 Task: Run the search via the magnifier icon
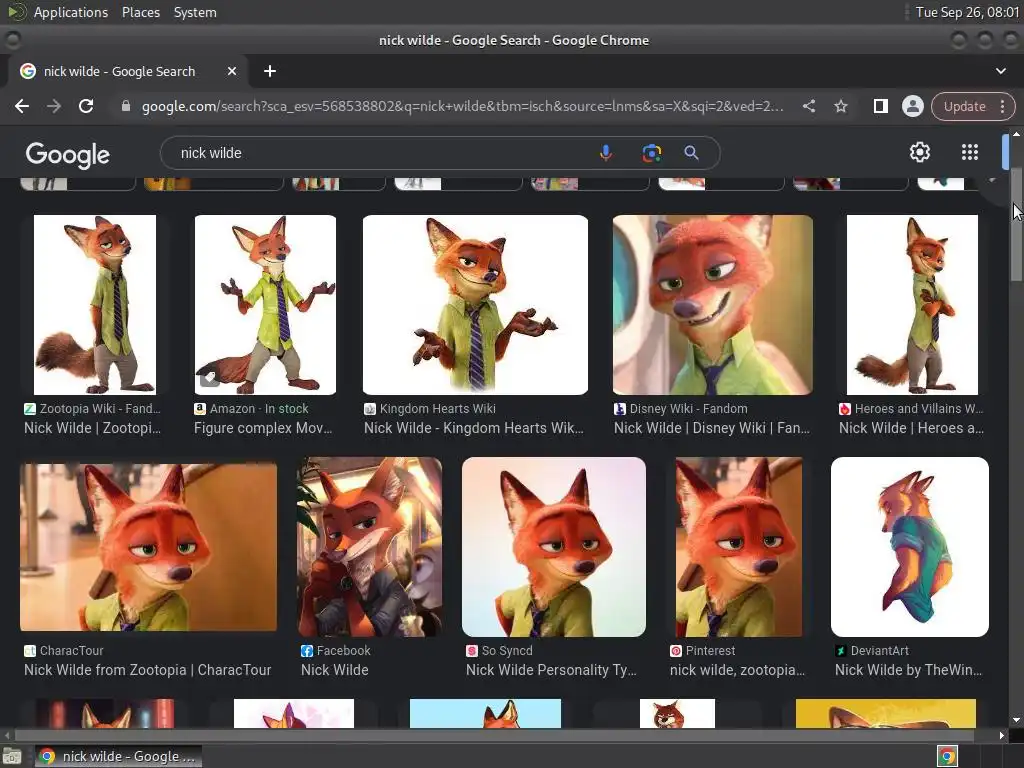691,153
